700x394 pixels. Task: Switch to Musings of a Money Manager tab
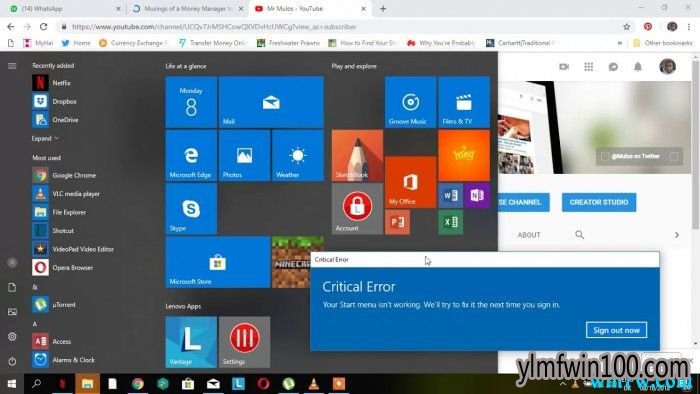pyautogui.click(x=188, y=8)
